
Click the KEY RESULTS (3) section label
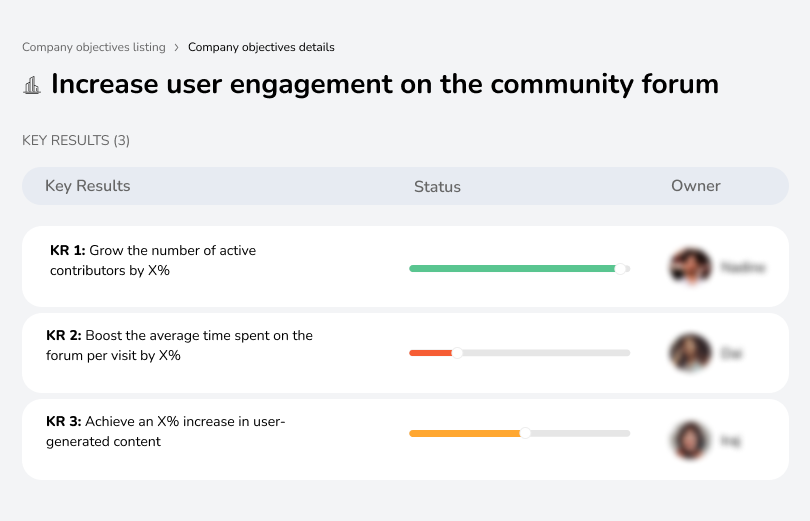point(76,140)
